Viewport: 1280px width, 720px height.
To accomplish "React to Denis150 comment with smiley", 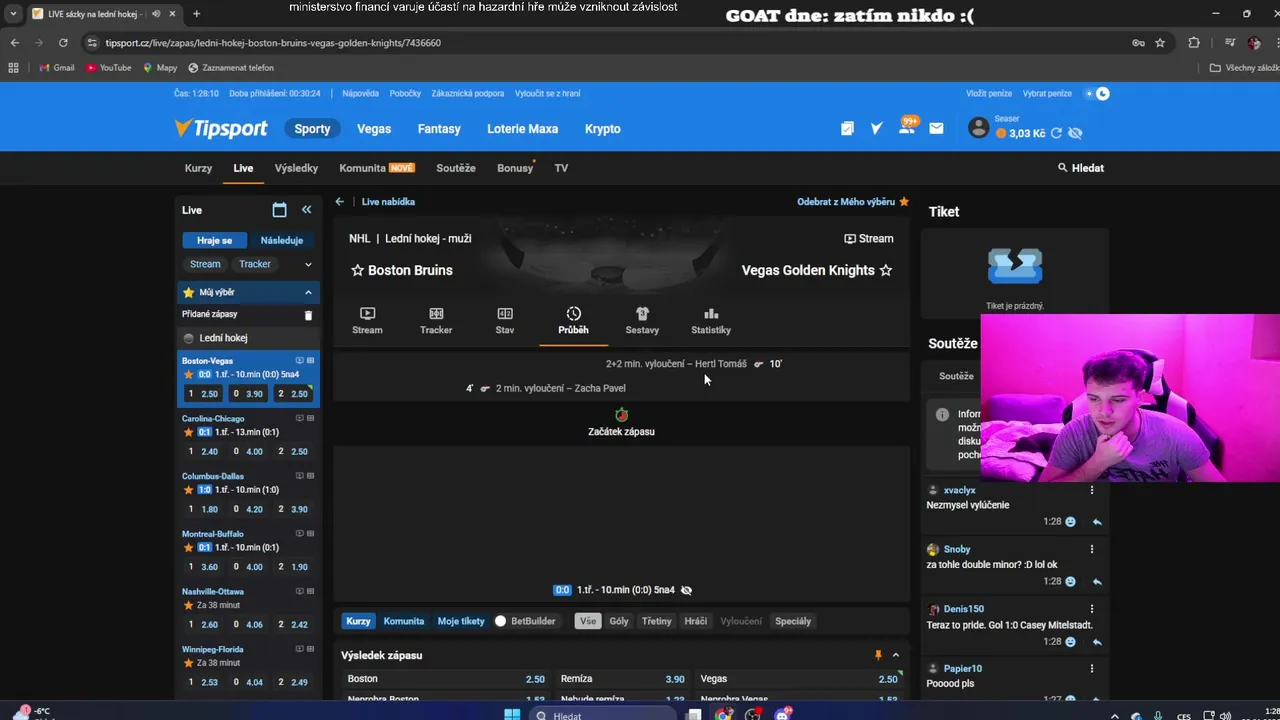I will 1070,642.
